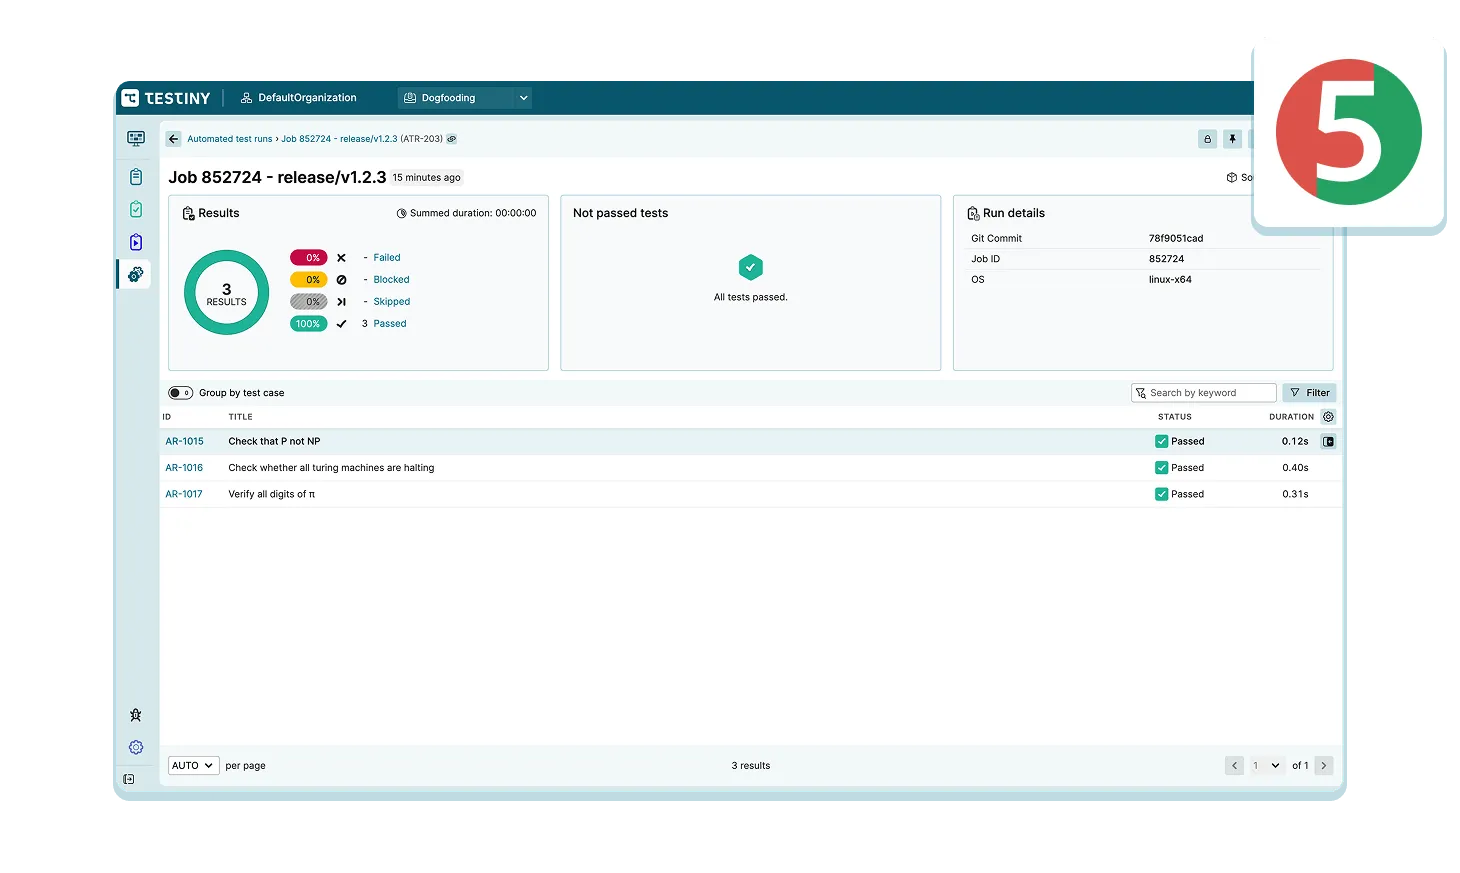Open the page number dropdown
The image size is (1460, 873).
pyautogui.click(x=1266, y=766)
